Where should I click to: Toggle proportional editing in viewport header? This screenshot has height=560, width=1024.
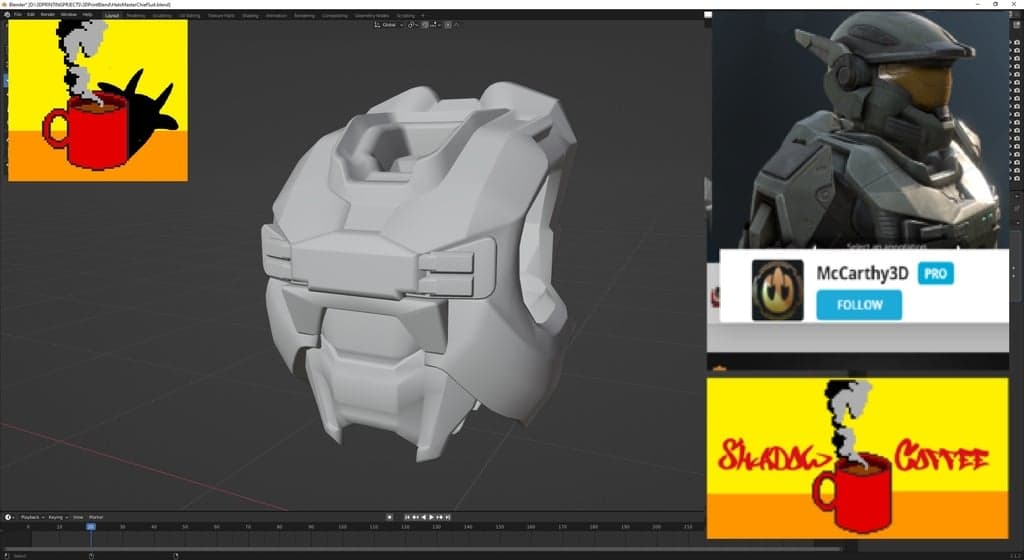[448, 25]
